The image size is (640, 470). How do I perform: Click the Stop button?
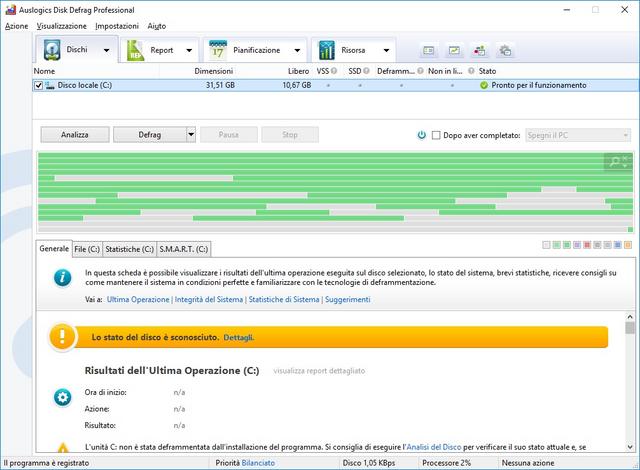click(x=290, y=135)
